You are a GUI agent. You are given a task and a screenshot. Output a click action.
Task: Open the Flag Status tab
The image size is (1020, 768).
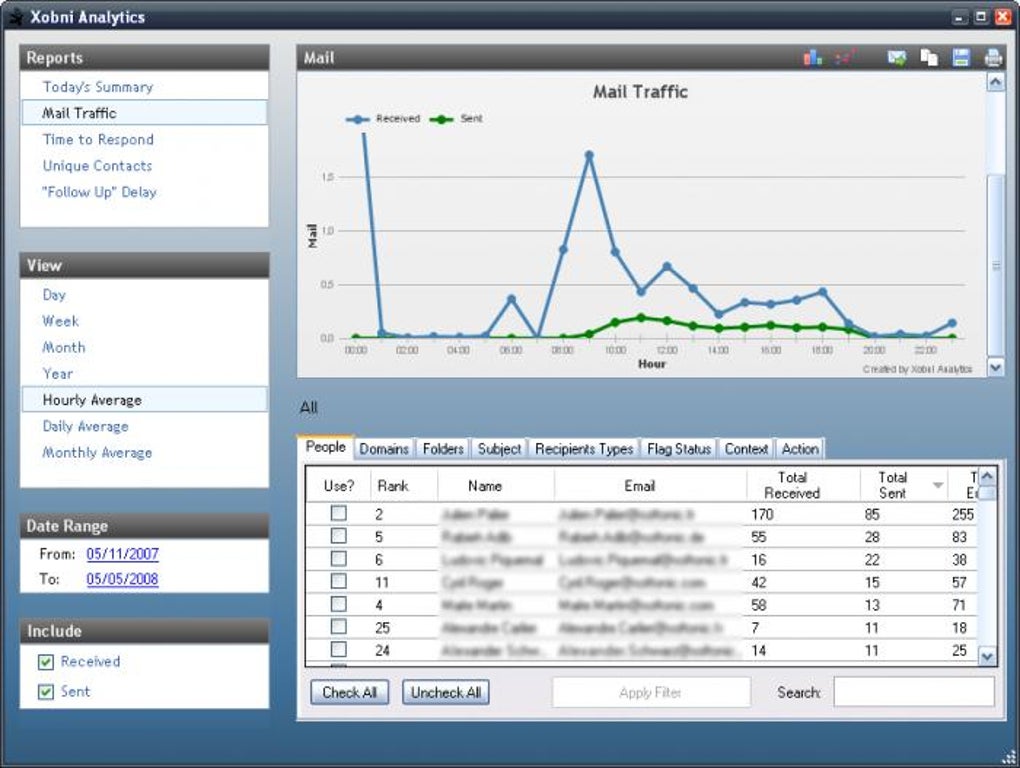(679, 449)
